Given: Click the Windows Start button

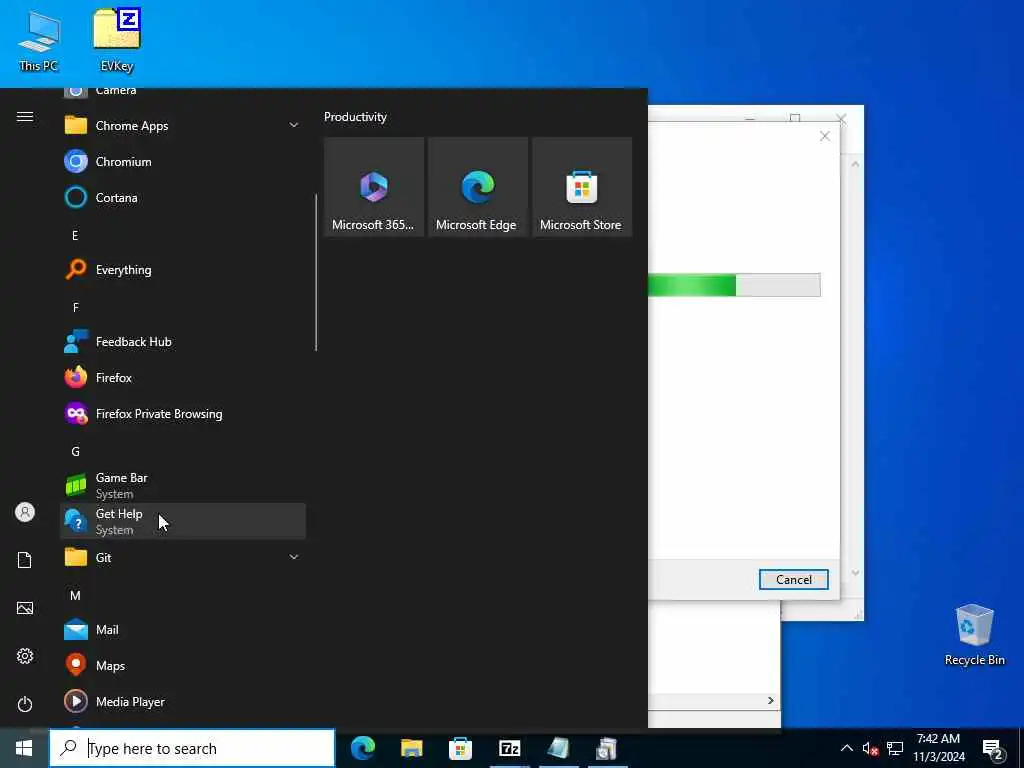Looking at the screenshot, I should click(24, 748).
